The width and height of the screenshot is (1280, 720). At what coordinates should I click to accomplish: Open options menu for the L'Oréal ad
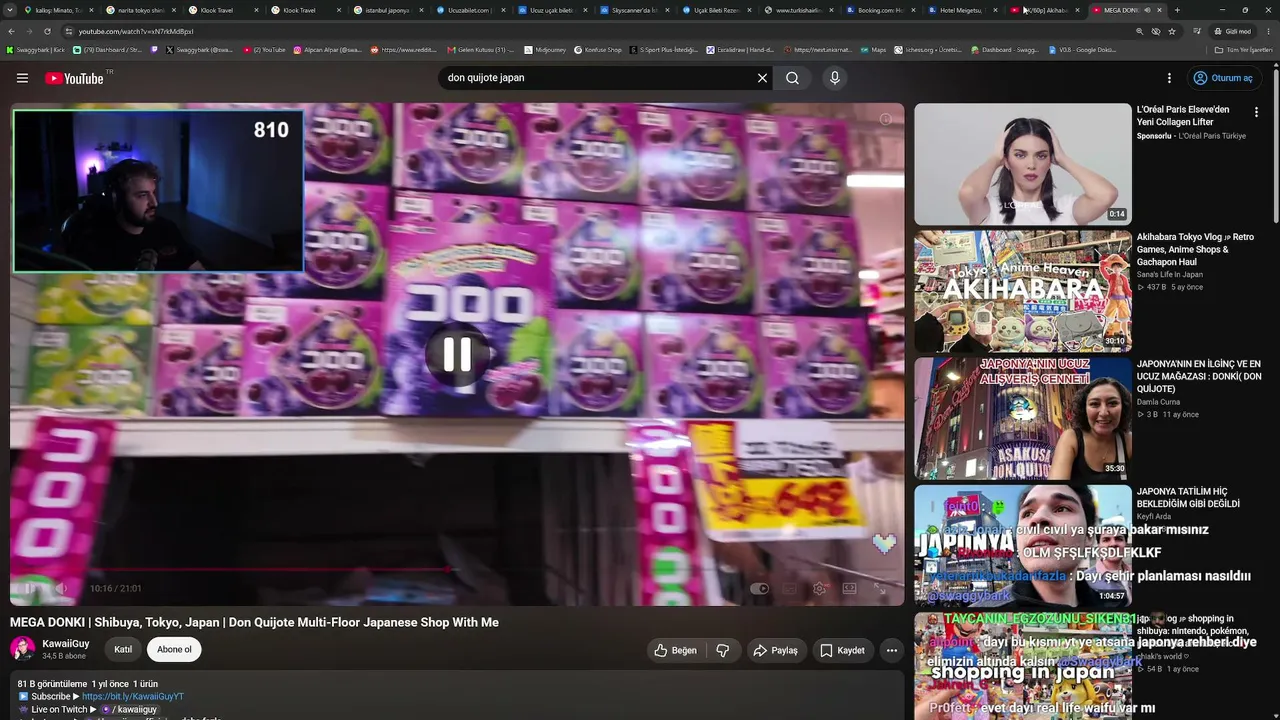pyautogui.click(x=1257, y=112)
